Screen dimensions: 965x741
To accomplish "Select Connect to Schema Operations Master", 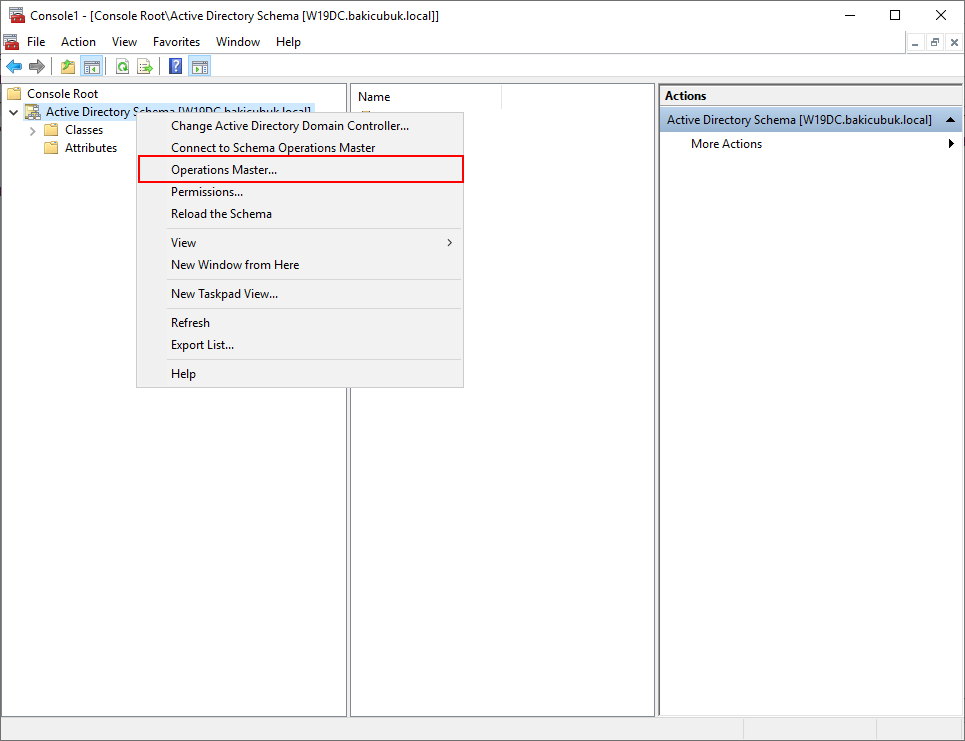I will pos(300,148).
